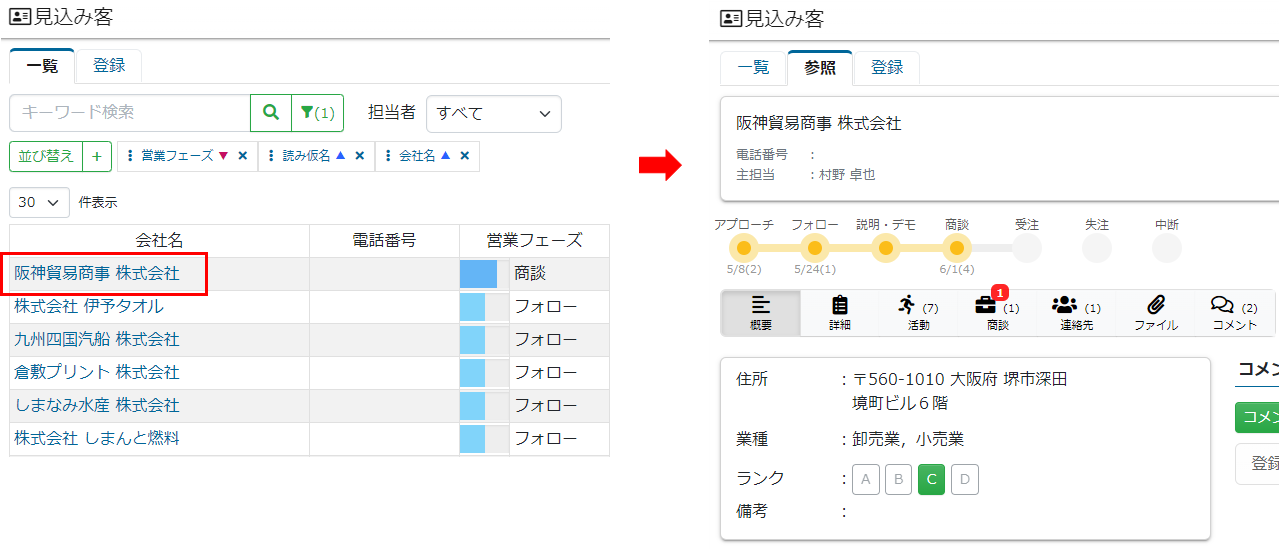Open the 連絡先 people icon tab
Image resolution: width=1279 pixels, height=549 pixels.
pyautogui.click(x=1076, y=313)
